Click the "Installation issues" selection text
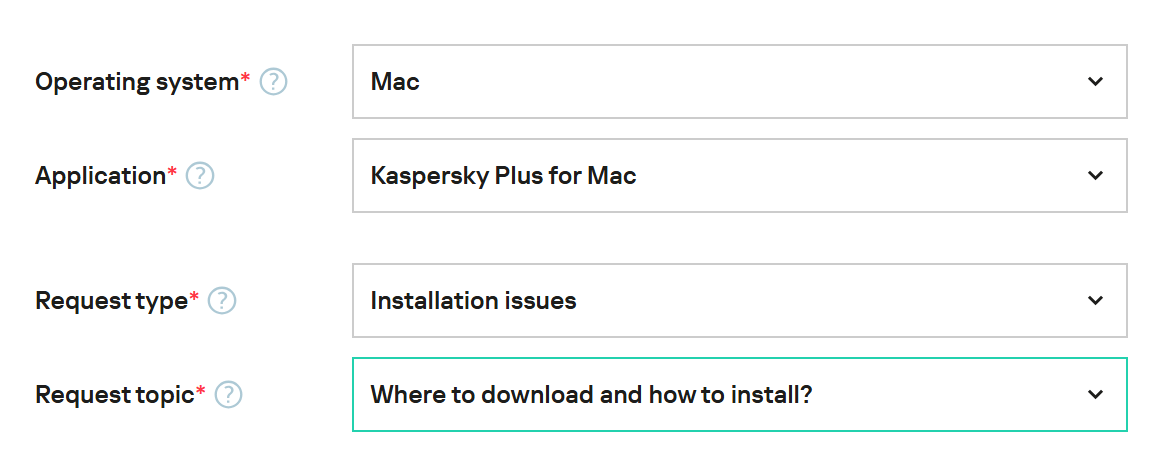The width and height of the screenshot is (1161, 473). click(473, 300)
